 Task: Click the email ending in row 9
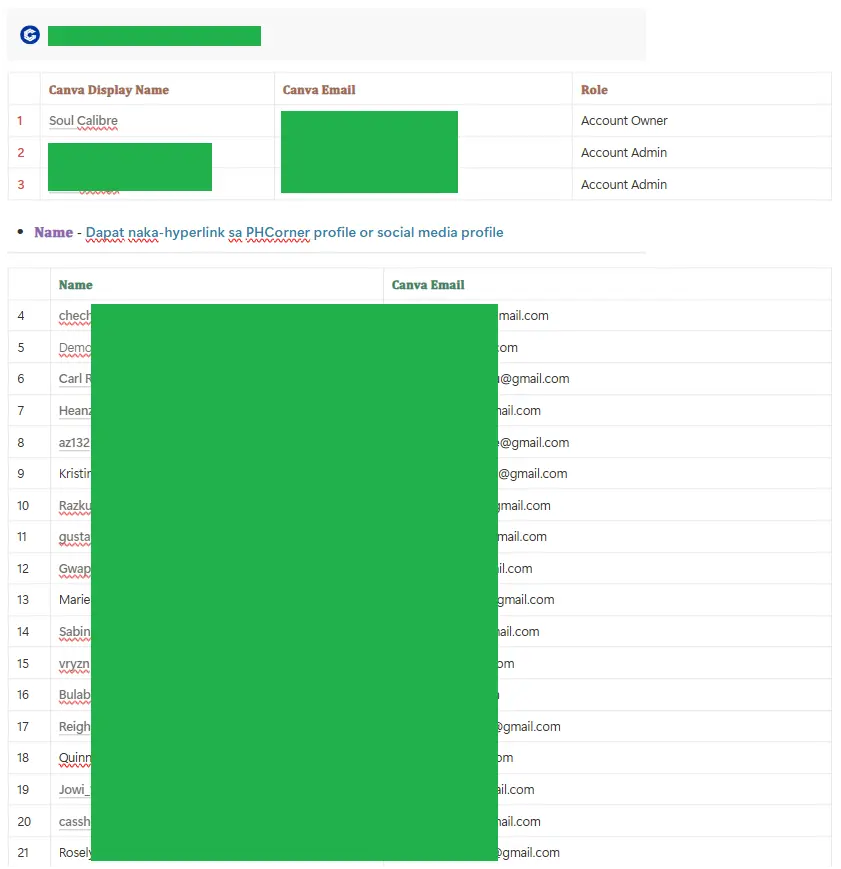coord(533,474)
